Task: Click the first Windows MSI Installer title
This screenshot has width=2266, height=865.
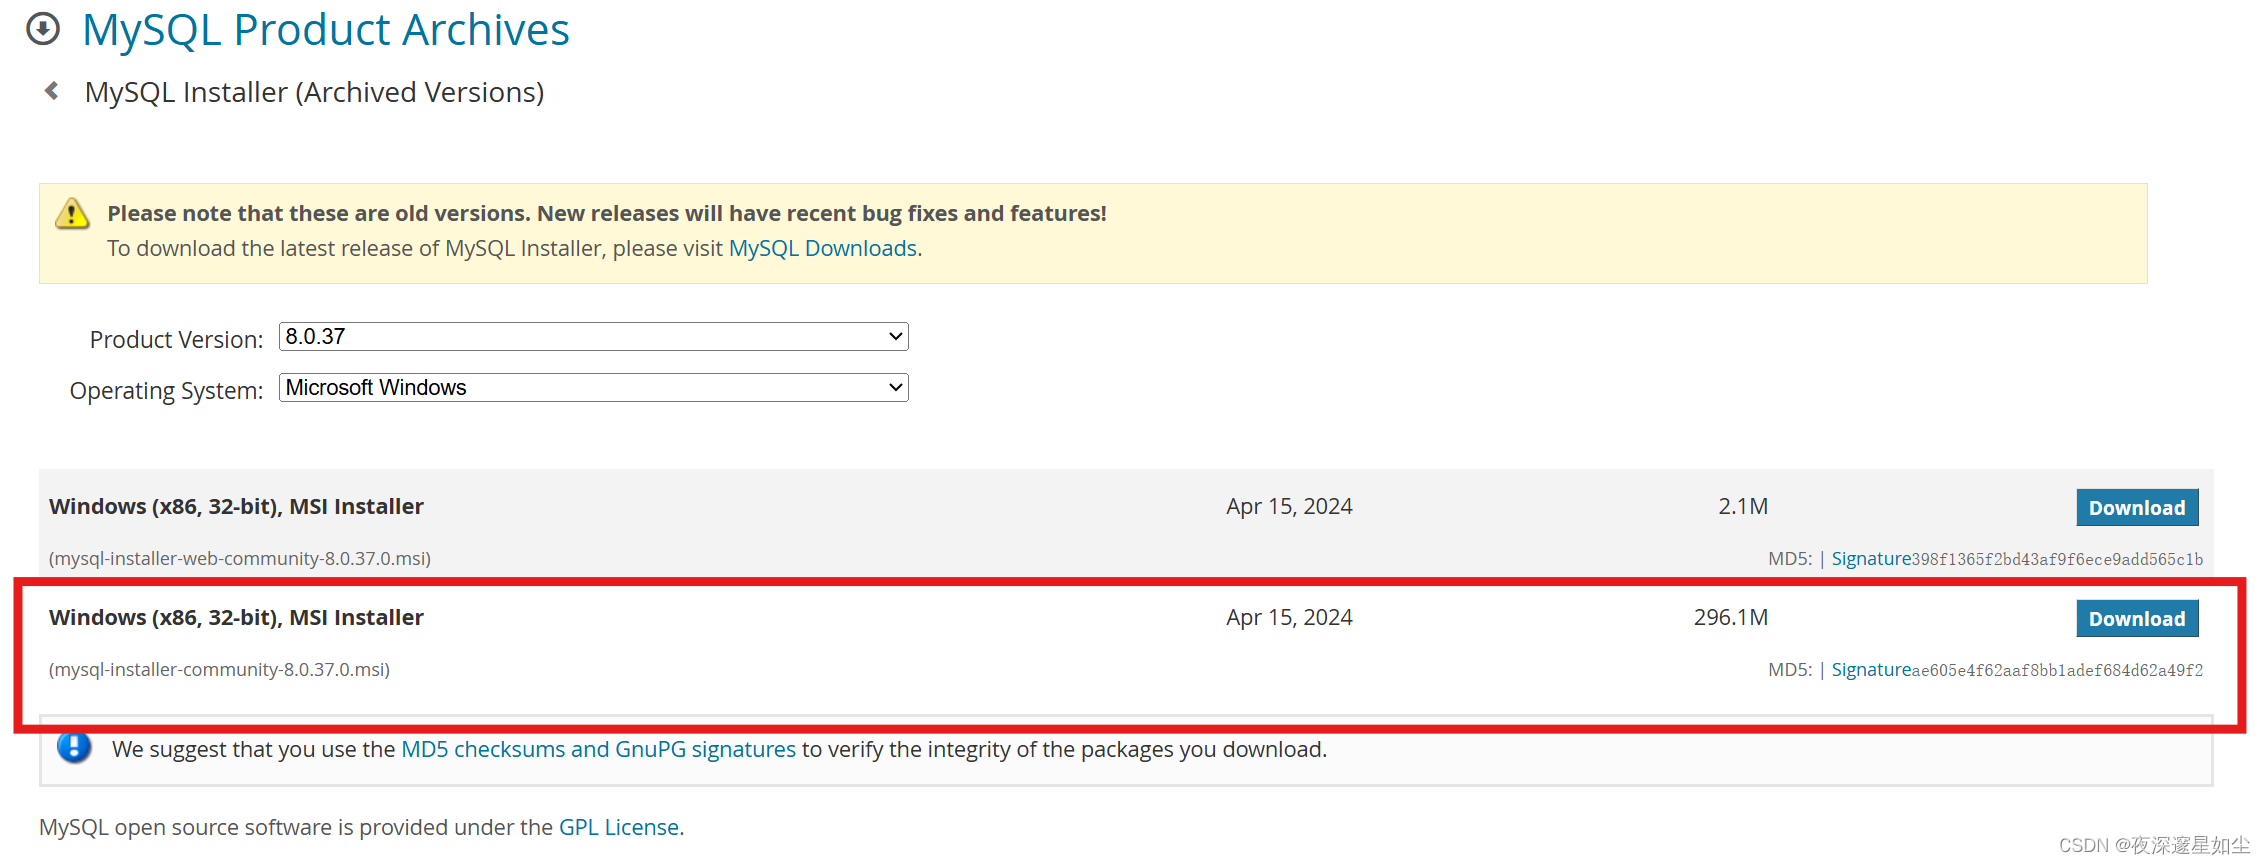Action: (x=236, y=506)
